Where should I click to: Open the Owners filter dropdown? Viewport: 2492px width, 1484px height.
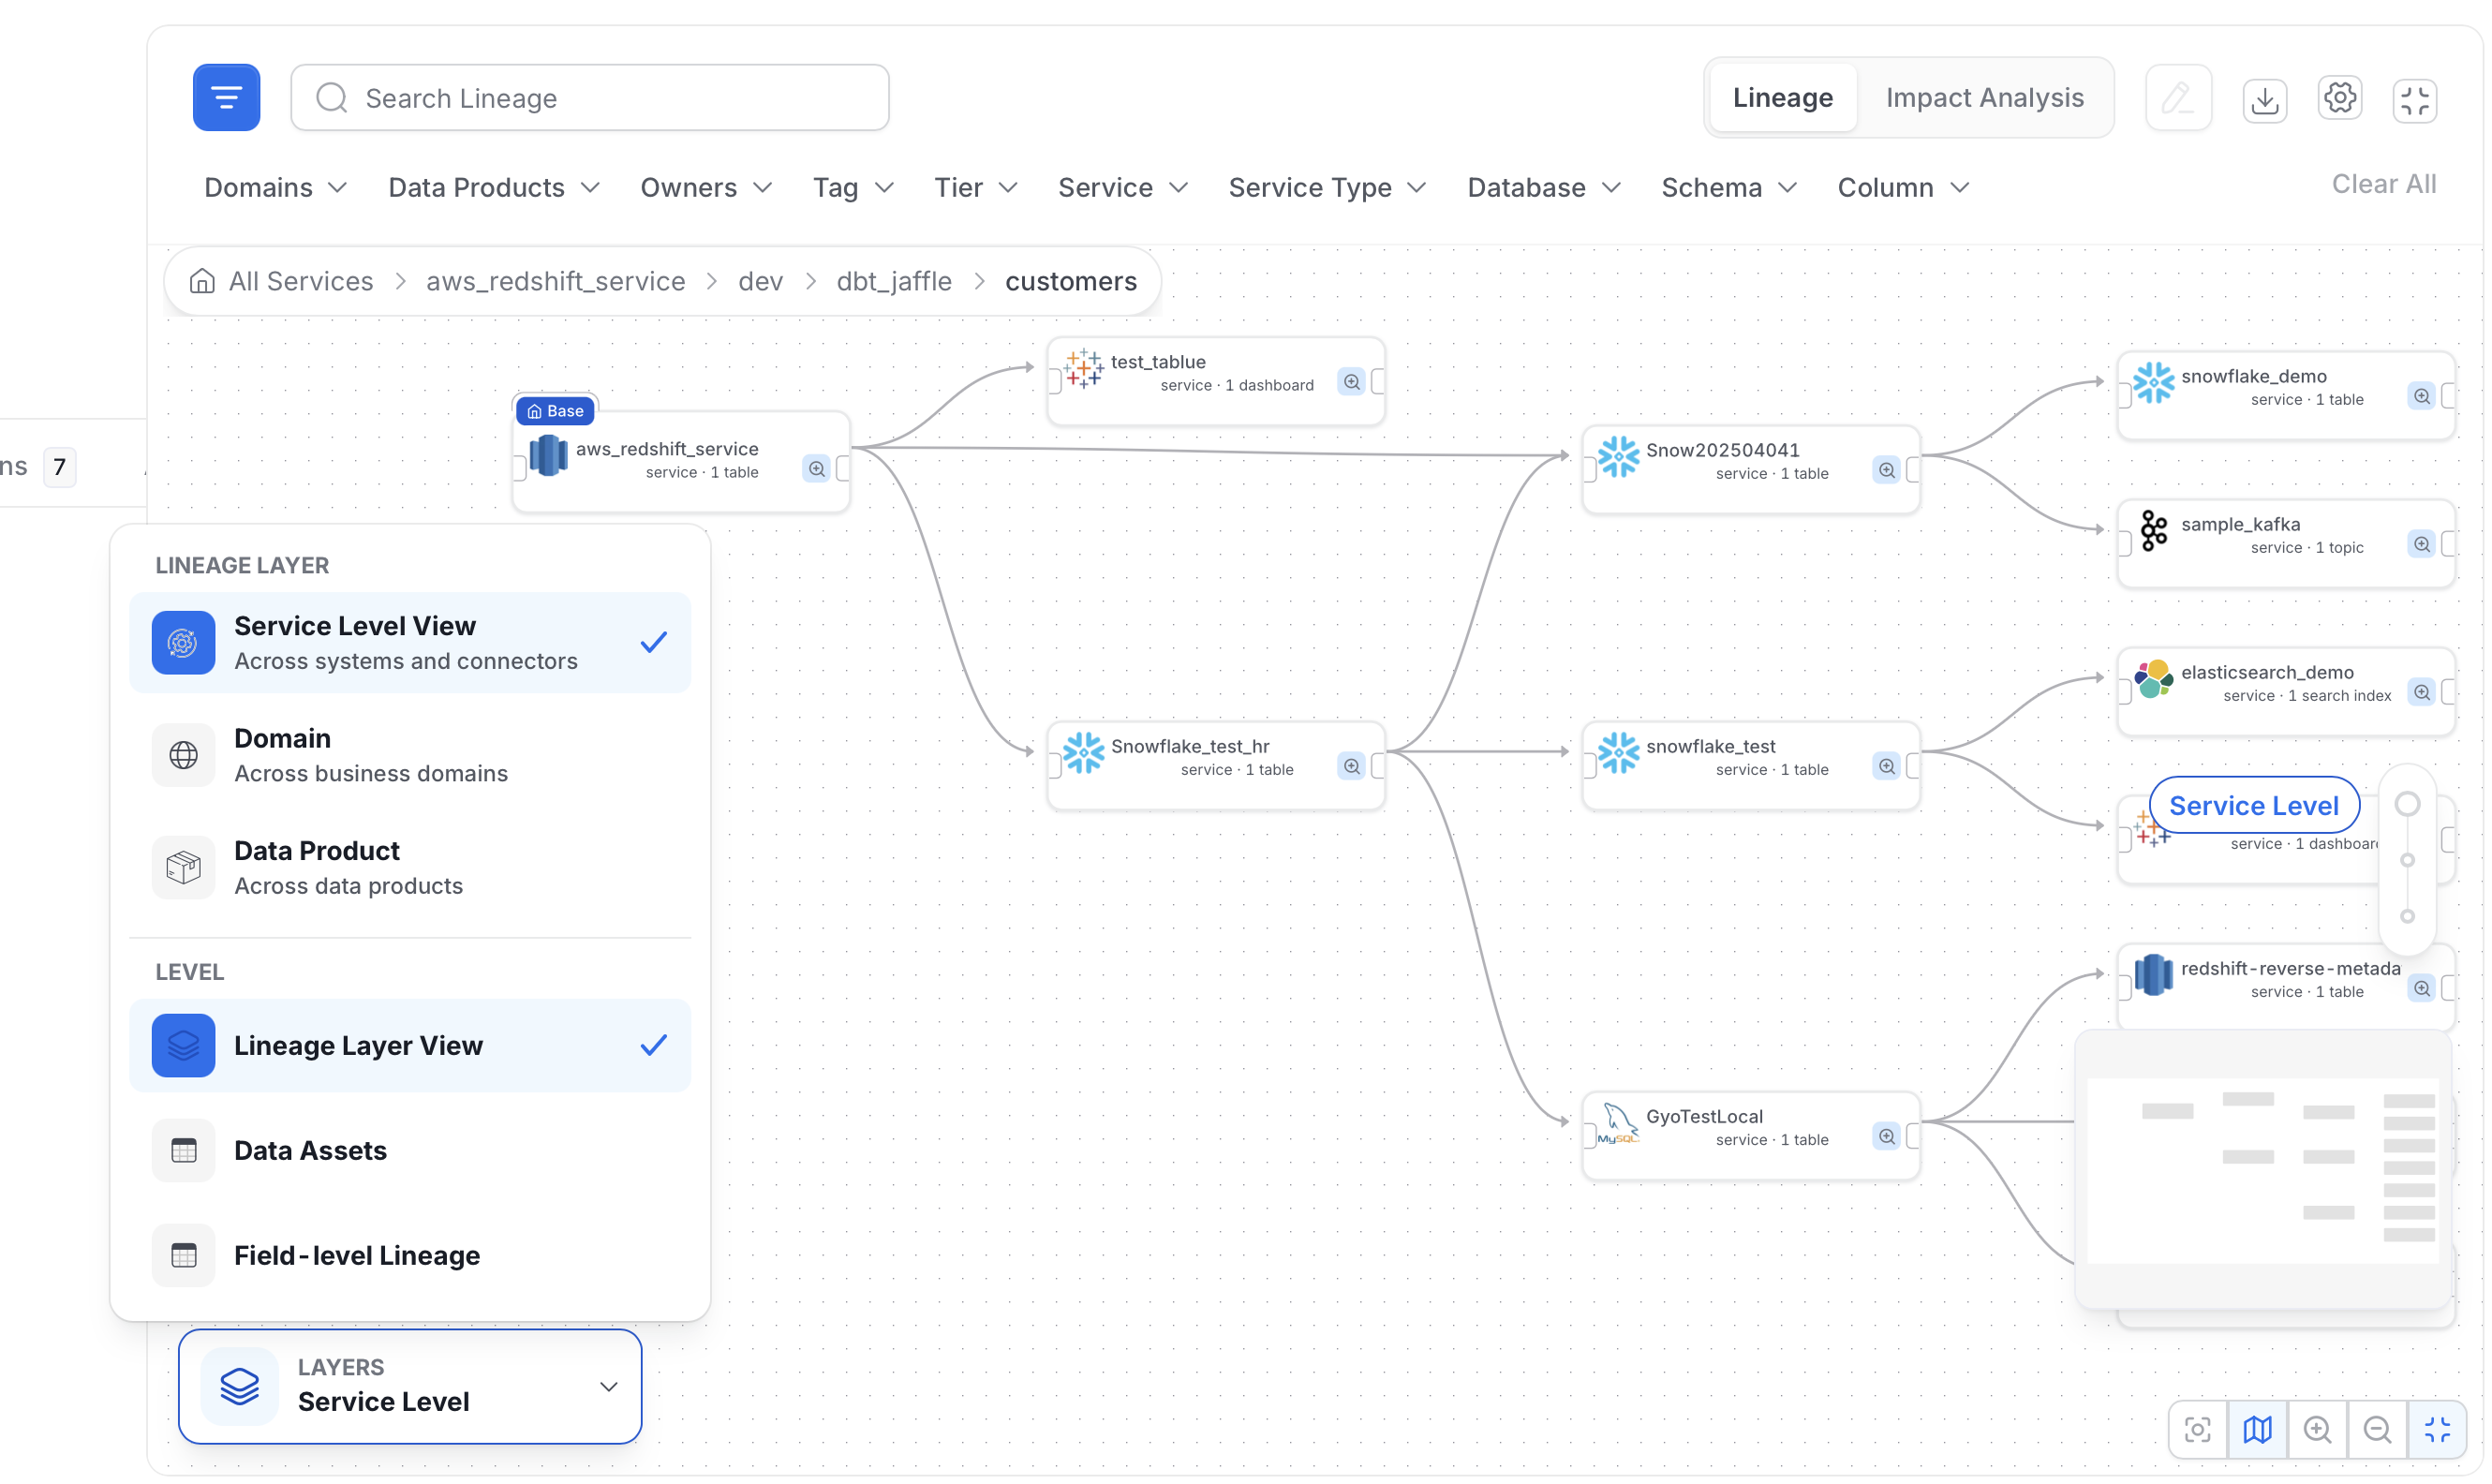pyautogui.click(x=706, y=187)
